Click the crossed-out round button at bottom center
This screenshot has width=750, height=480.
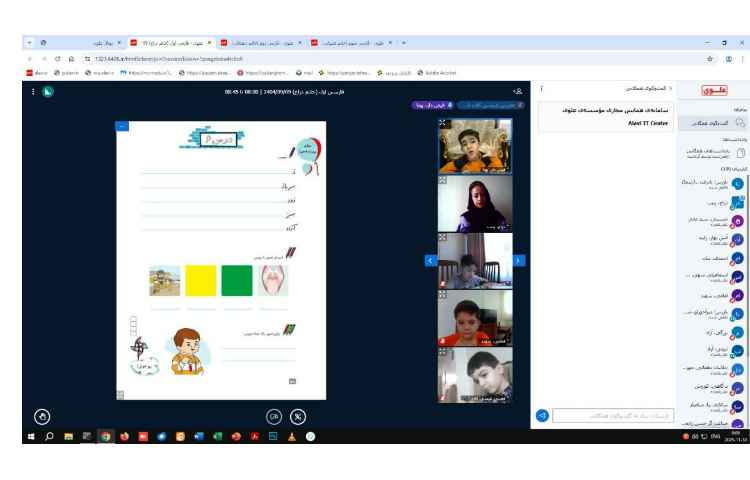coord(298,416)
